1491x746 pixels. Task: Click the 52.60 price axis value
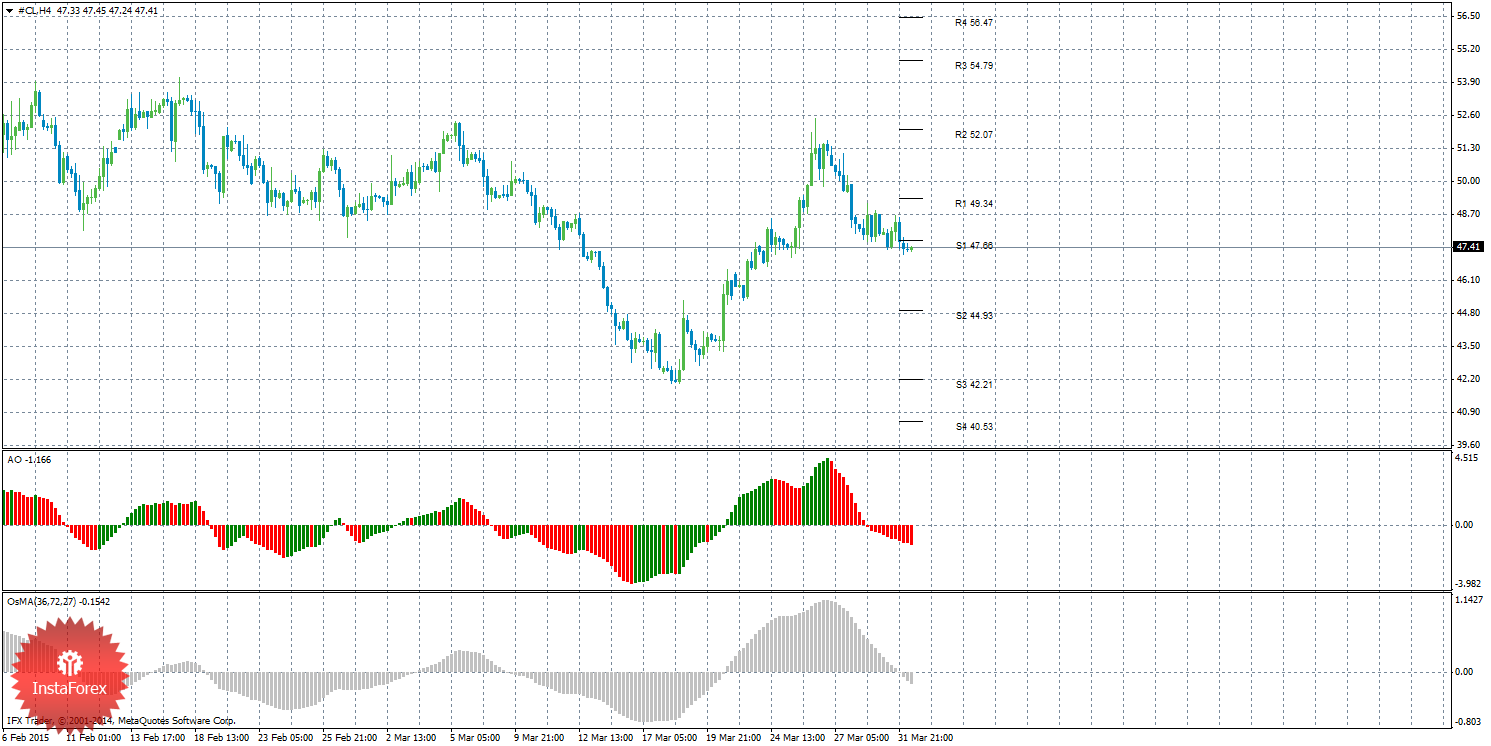[1468, 115]
